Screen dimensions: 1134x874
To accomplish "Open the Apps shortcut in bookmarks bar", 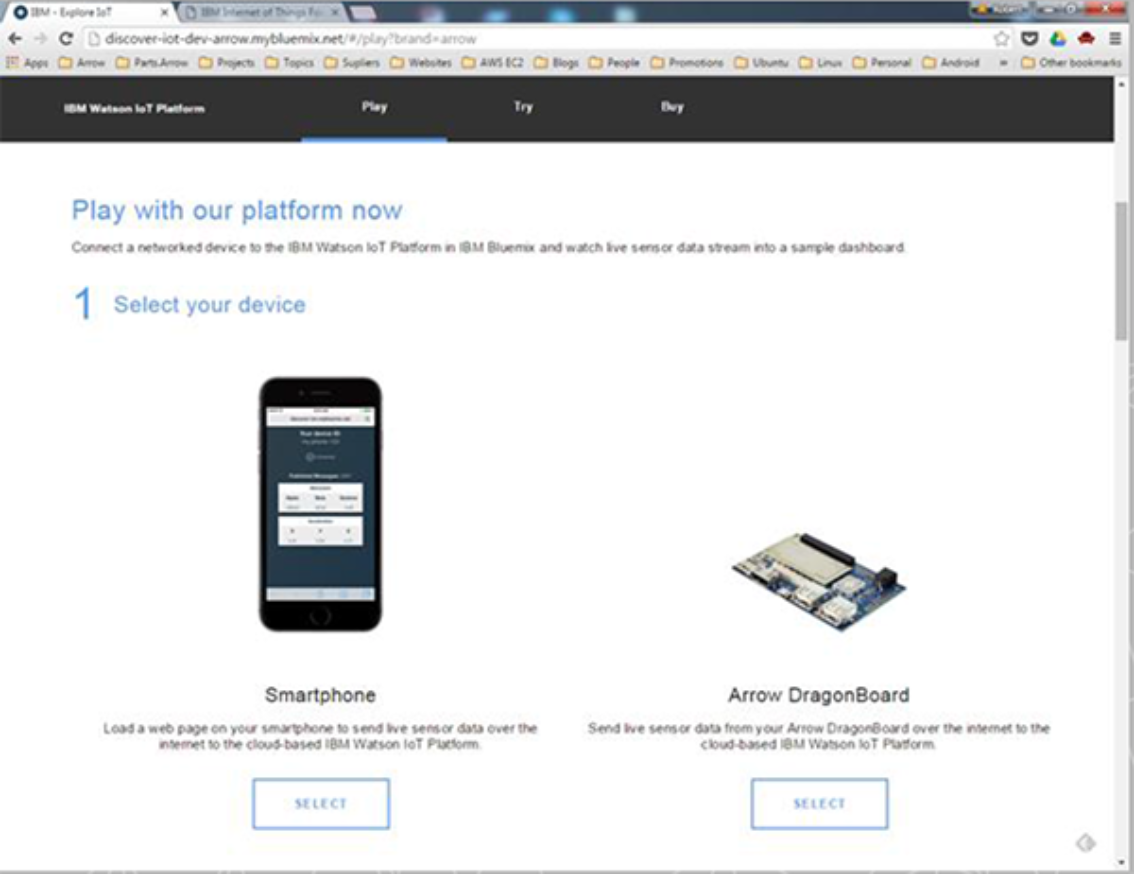I will [28, 62].
